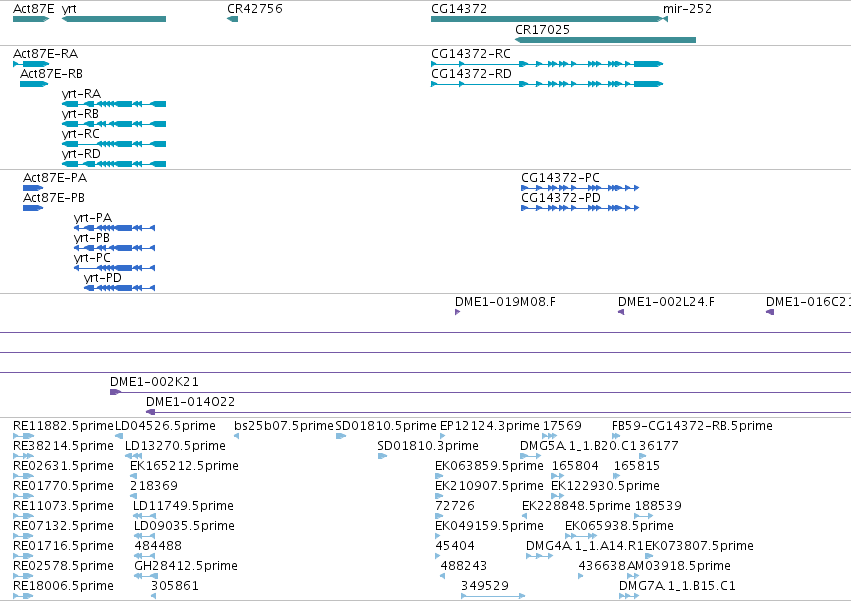Select the LD09035.5prime EST label
This screenshot has width=851, height=601.
point(184,527)
